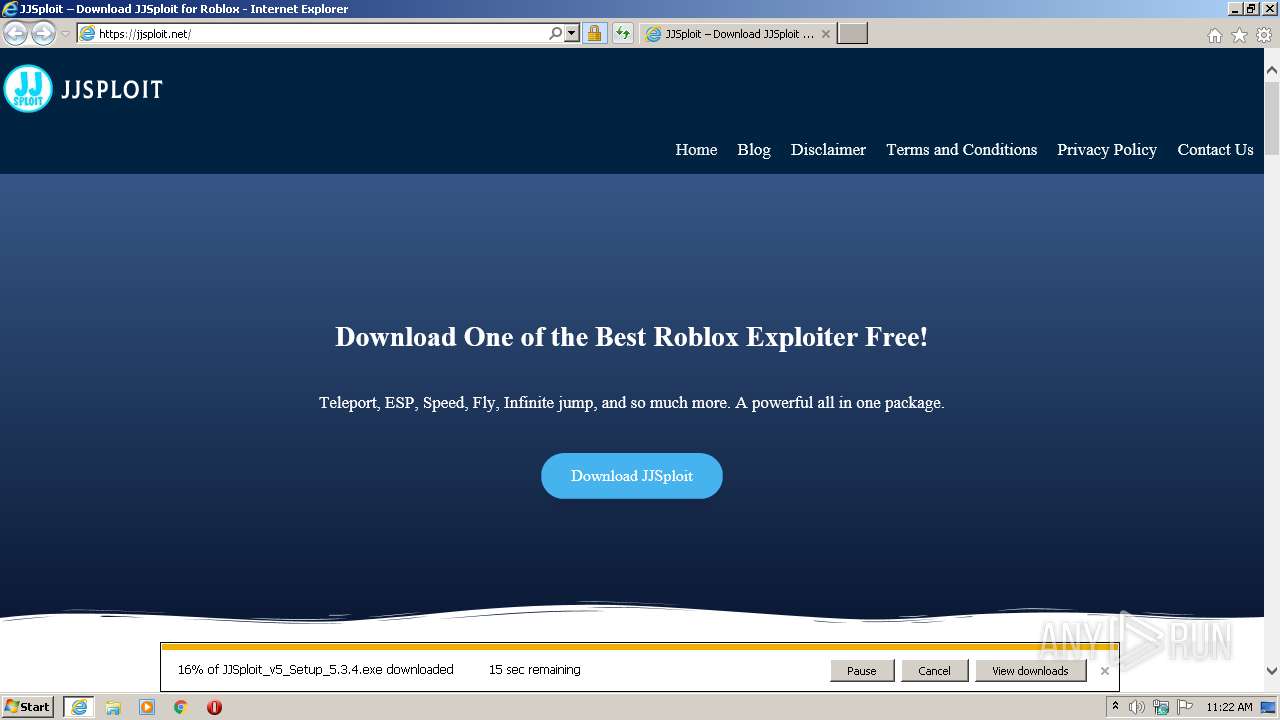Click the search magnifier in address bar
Screen dimensions: 1280x720
pos(556,33)
